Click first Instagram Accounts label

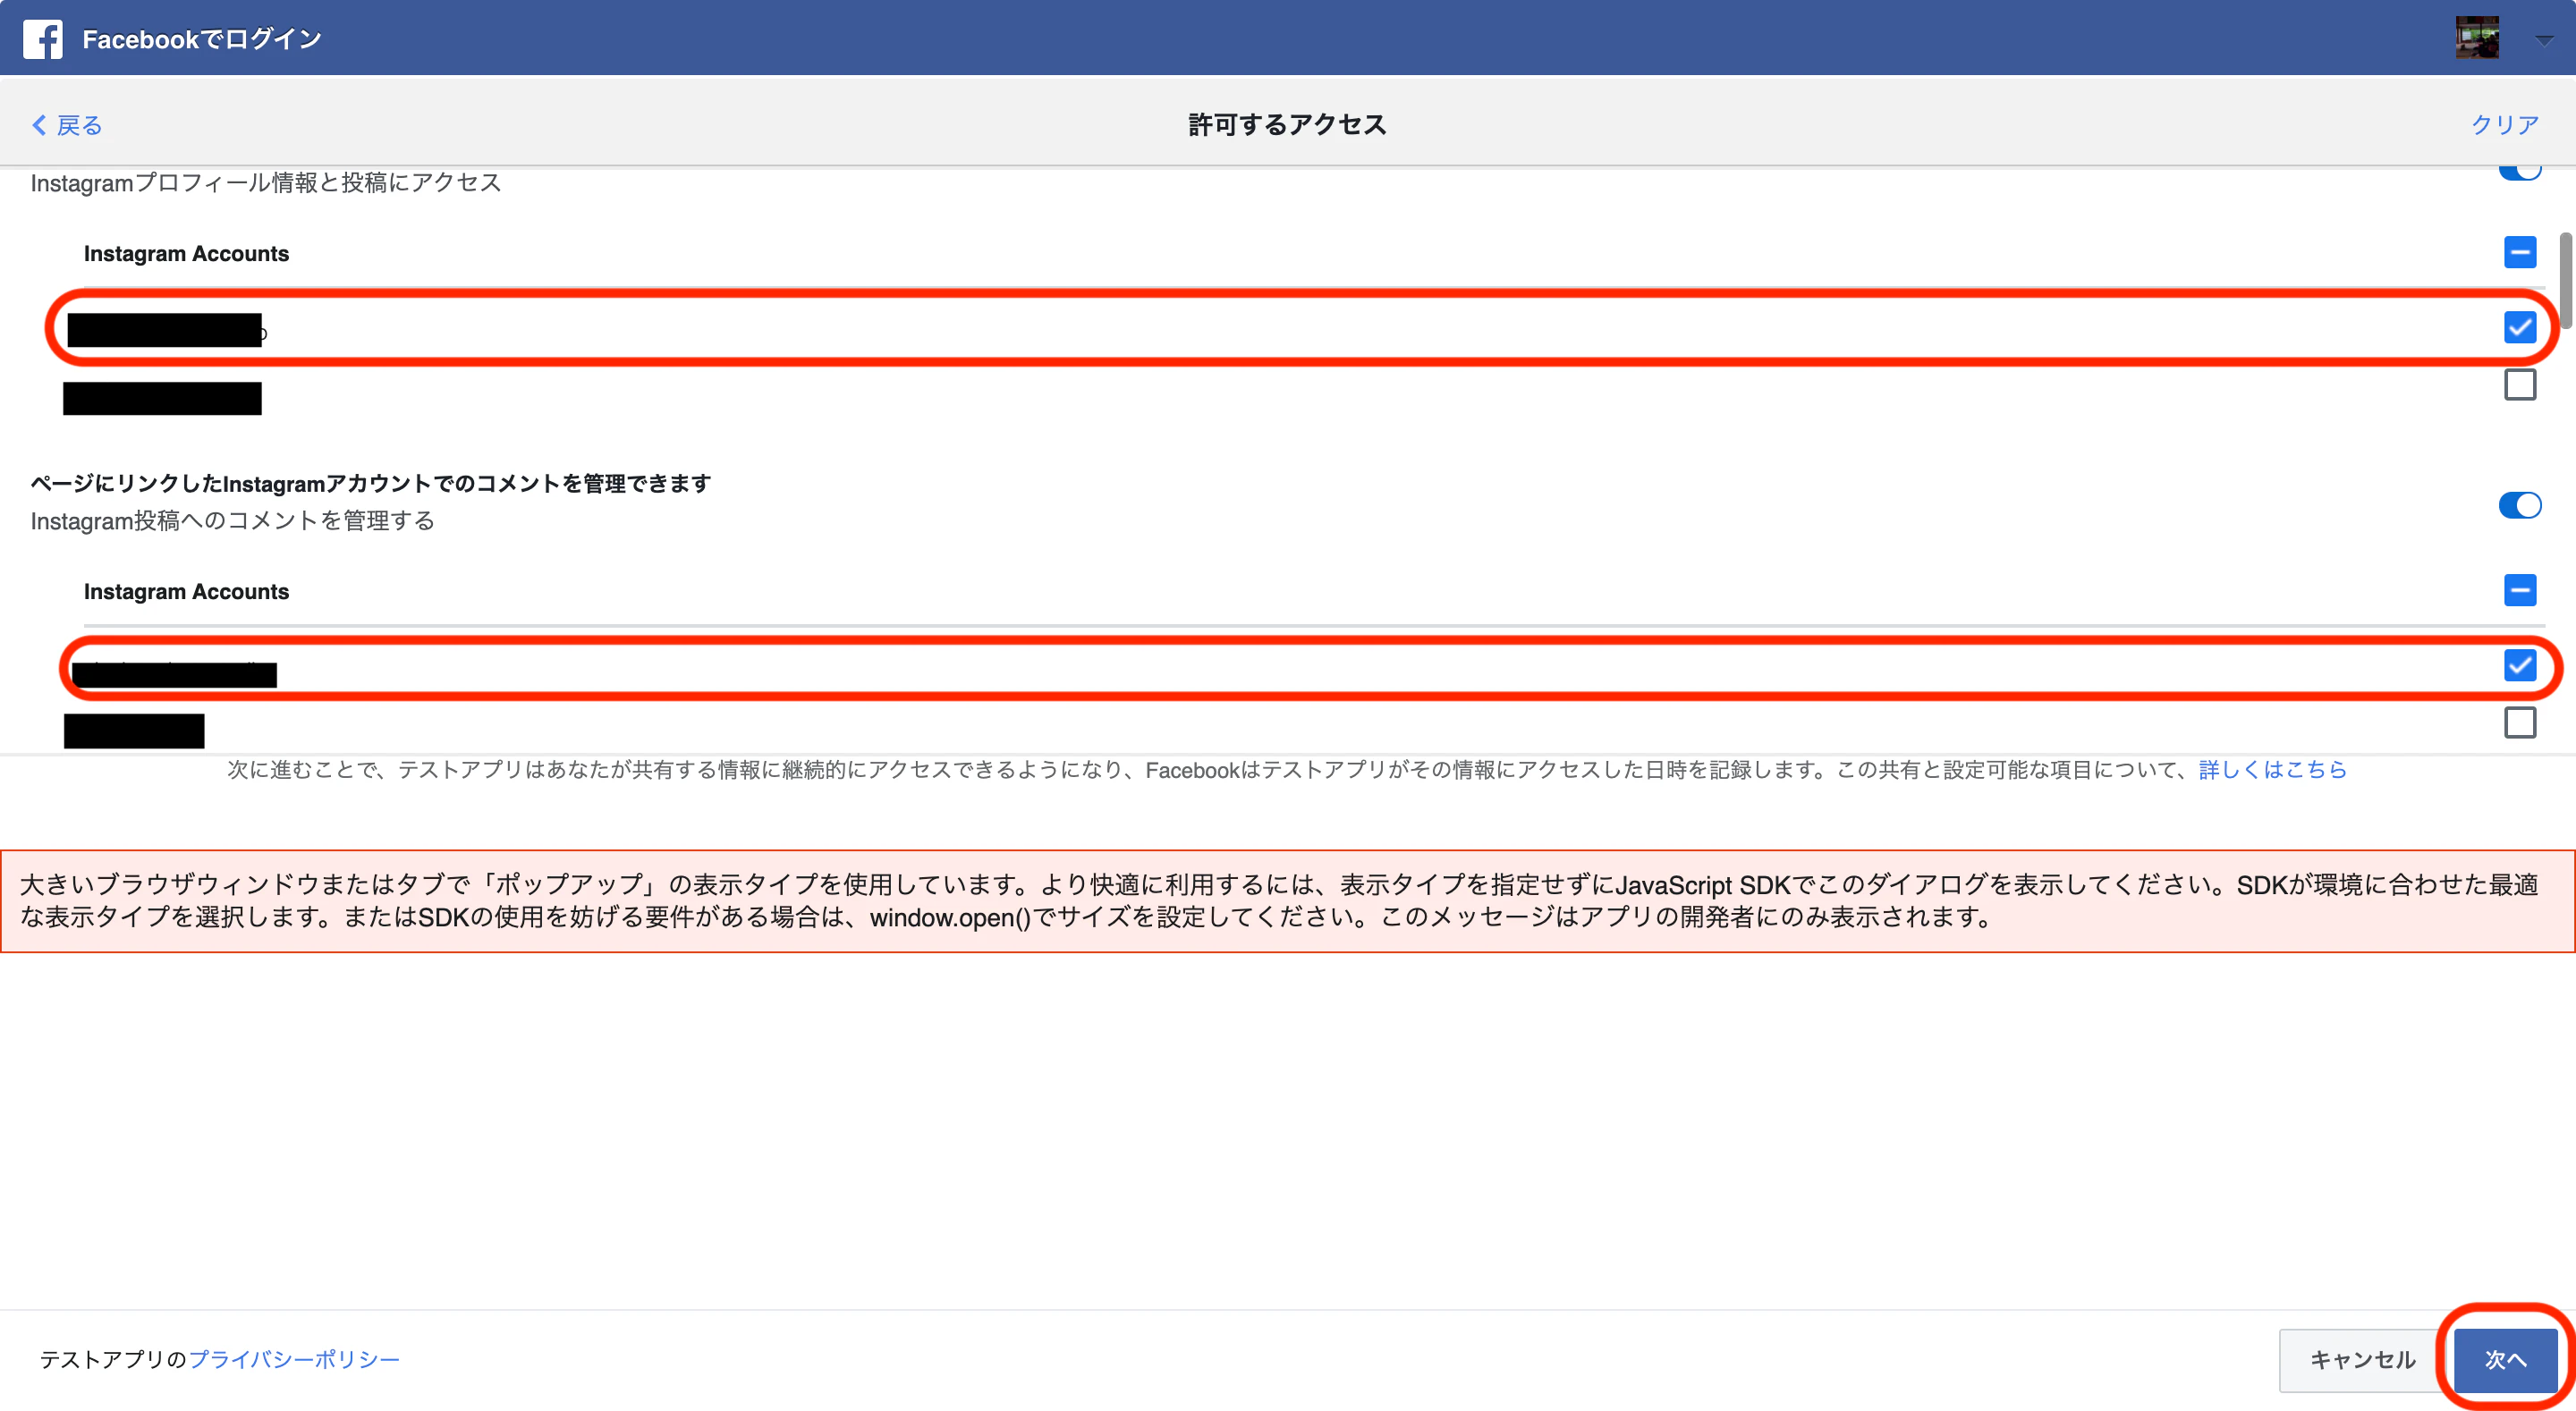pyautogui.click(x=186, y=254)
